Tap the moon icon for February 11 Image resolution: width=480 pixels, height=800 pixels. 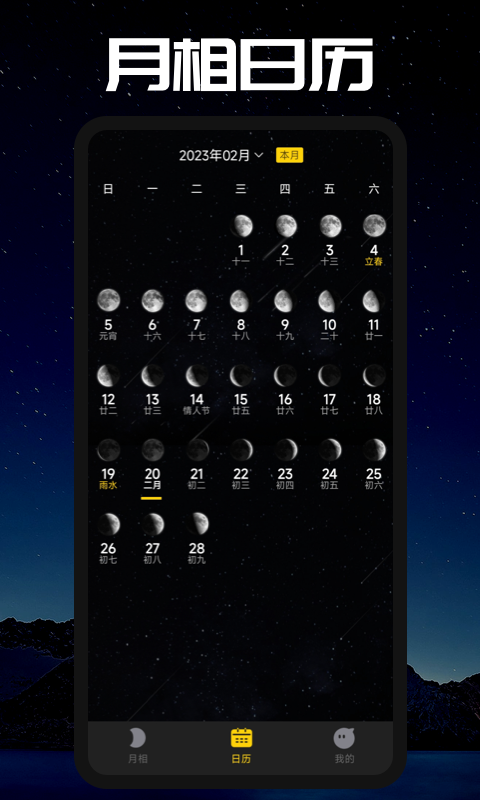(x=374, y=301)
